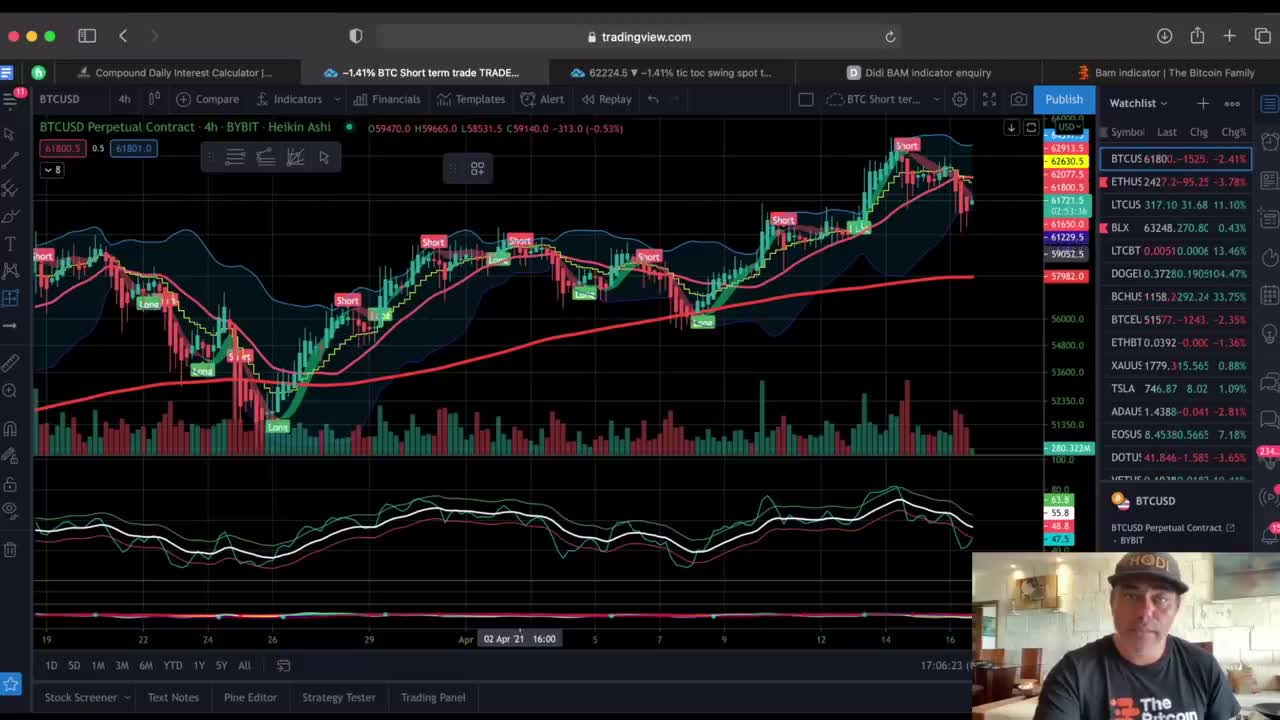Open go-to-date calendar icon
The height and width of the screenshot is (720, 1280).
pos(283,665)
